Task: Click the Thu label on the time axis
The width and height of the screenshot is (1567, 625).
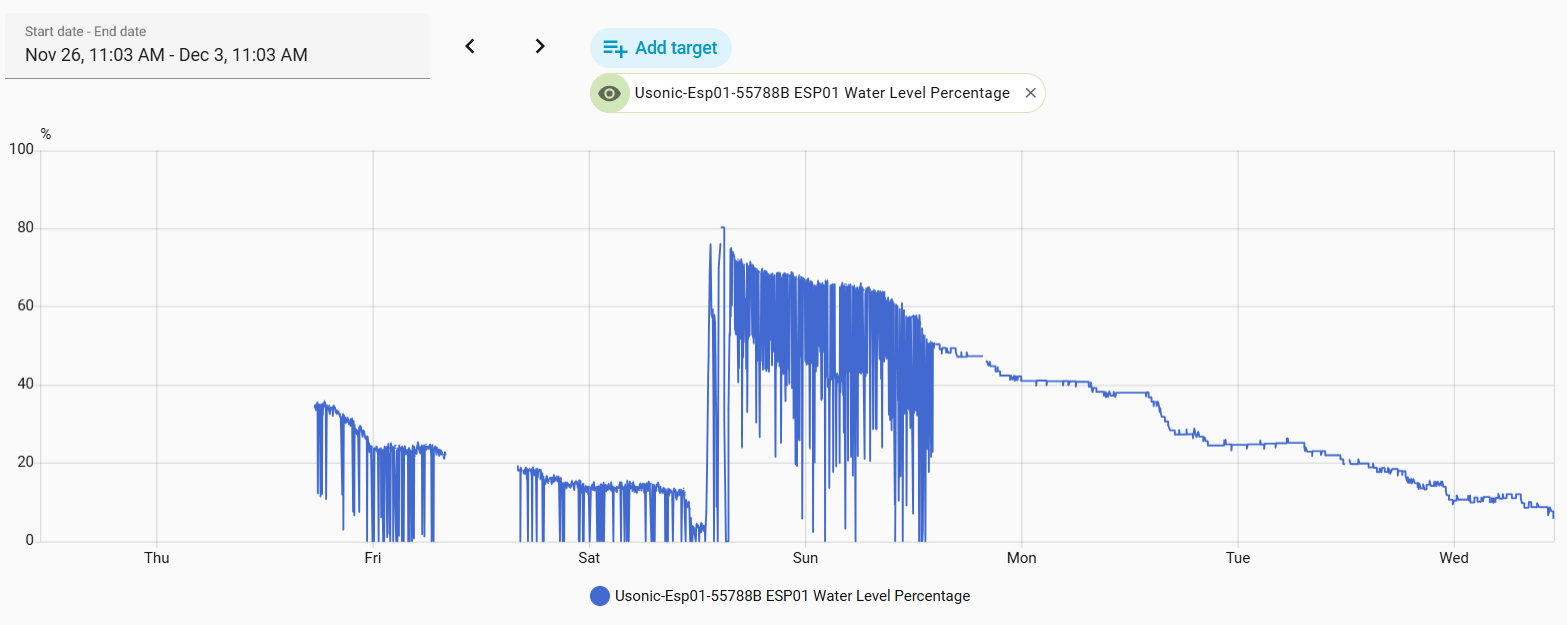Action: click(x=157, y=558)
